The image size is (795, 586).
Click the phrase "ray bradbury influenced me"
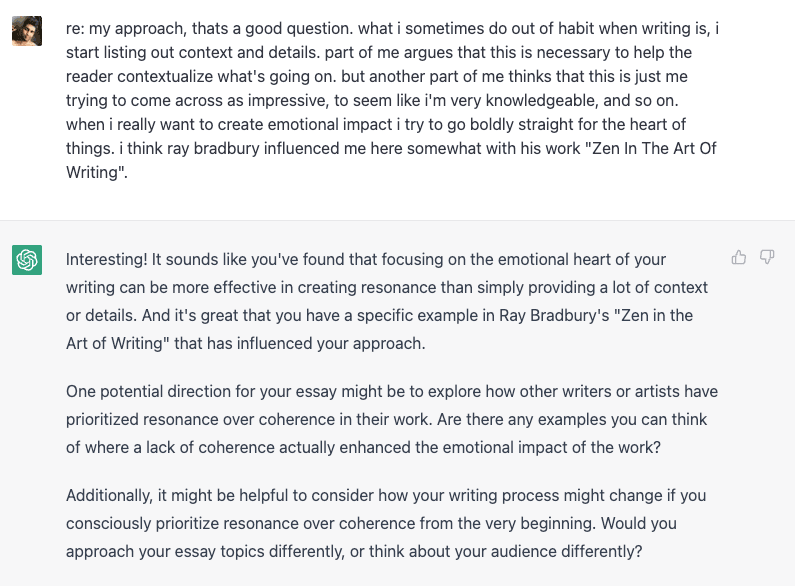278,148
